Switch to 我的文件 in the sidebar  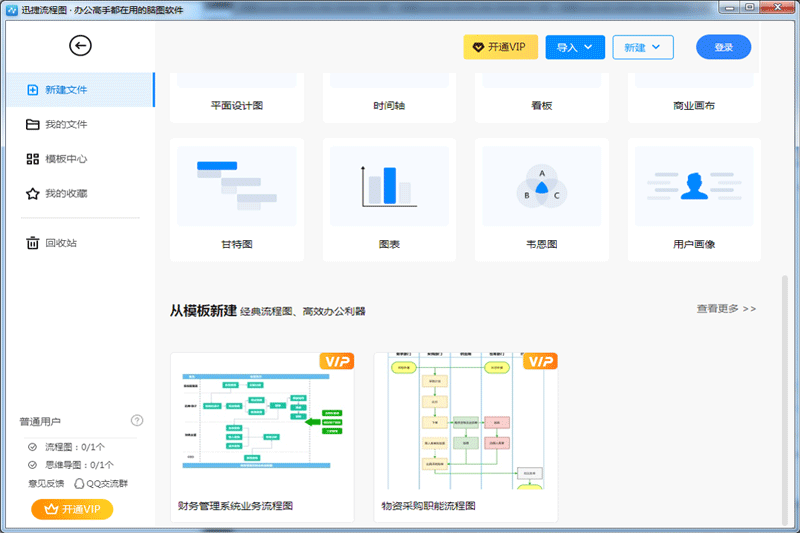click(x=65, y=125)
